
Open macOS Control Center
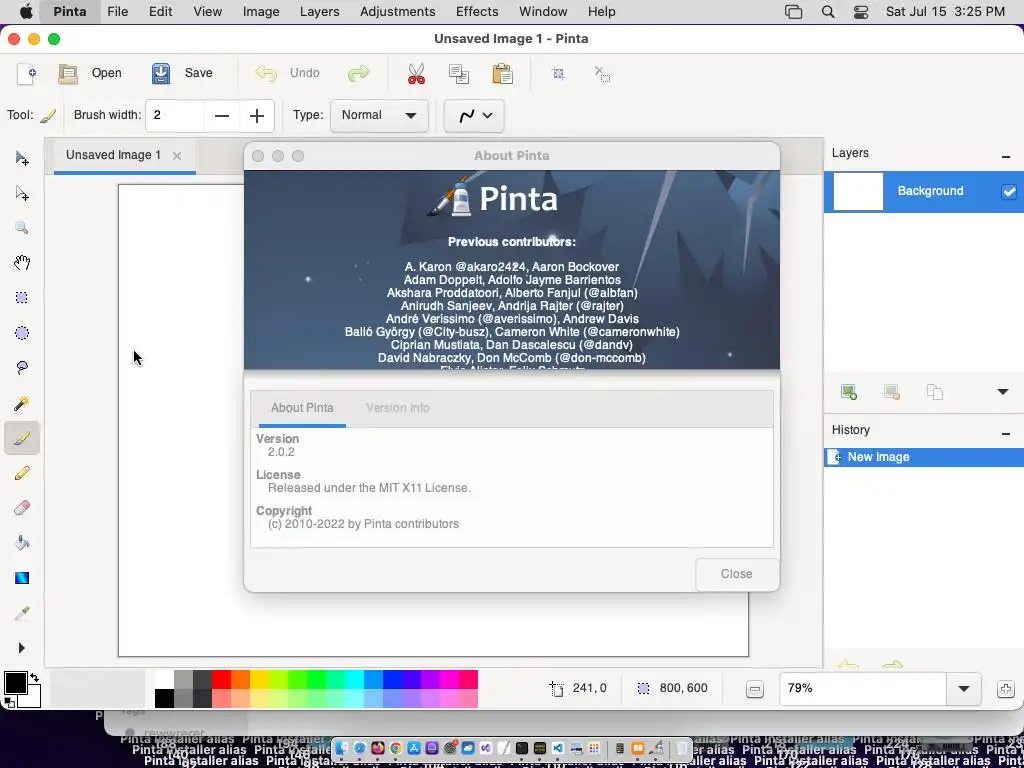coord(861,12)
